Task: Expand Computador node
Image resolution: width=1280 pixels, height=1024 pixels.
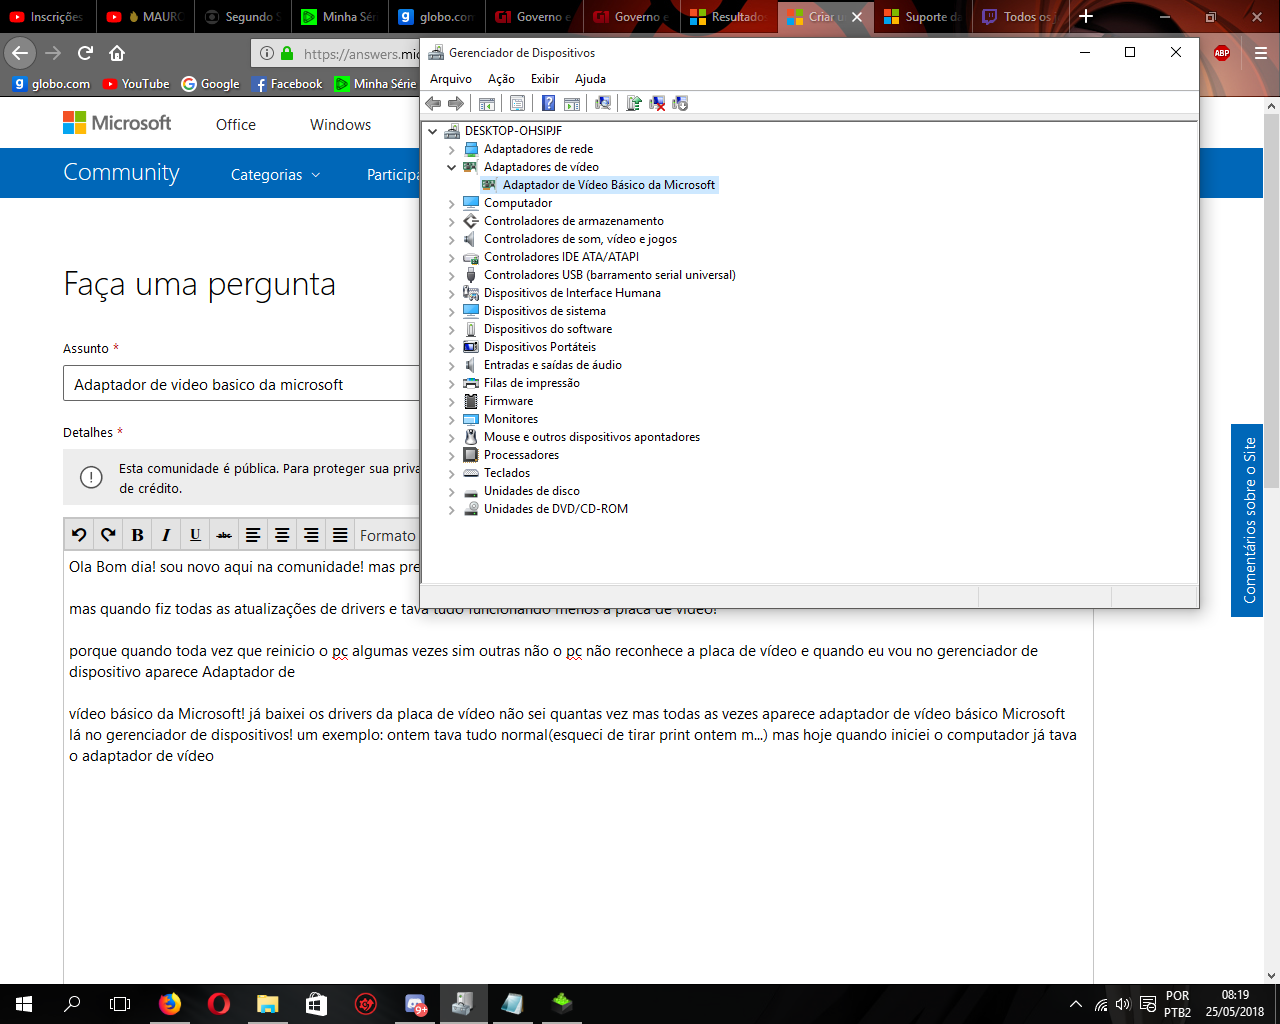Action: [451, 203]
